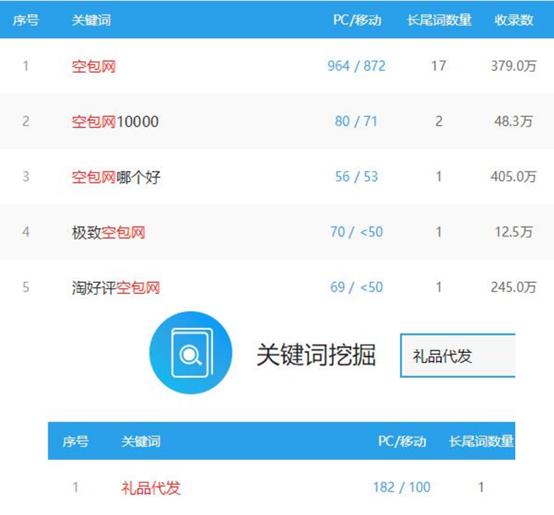
Task: Select long-tail count in 礼品代发 row
Action: click(481, 487)
